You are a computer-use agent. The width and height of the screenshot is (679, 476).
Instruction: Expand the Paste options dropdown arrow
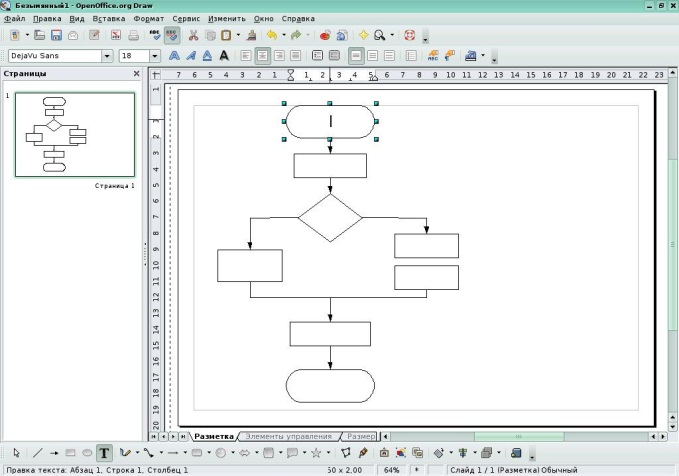(238, 35)
